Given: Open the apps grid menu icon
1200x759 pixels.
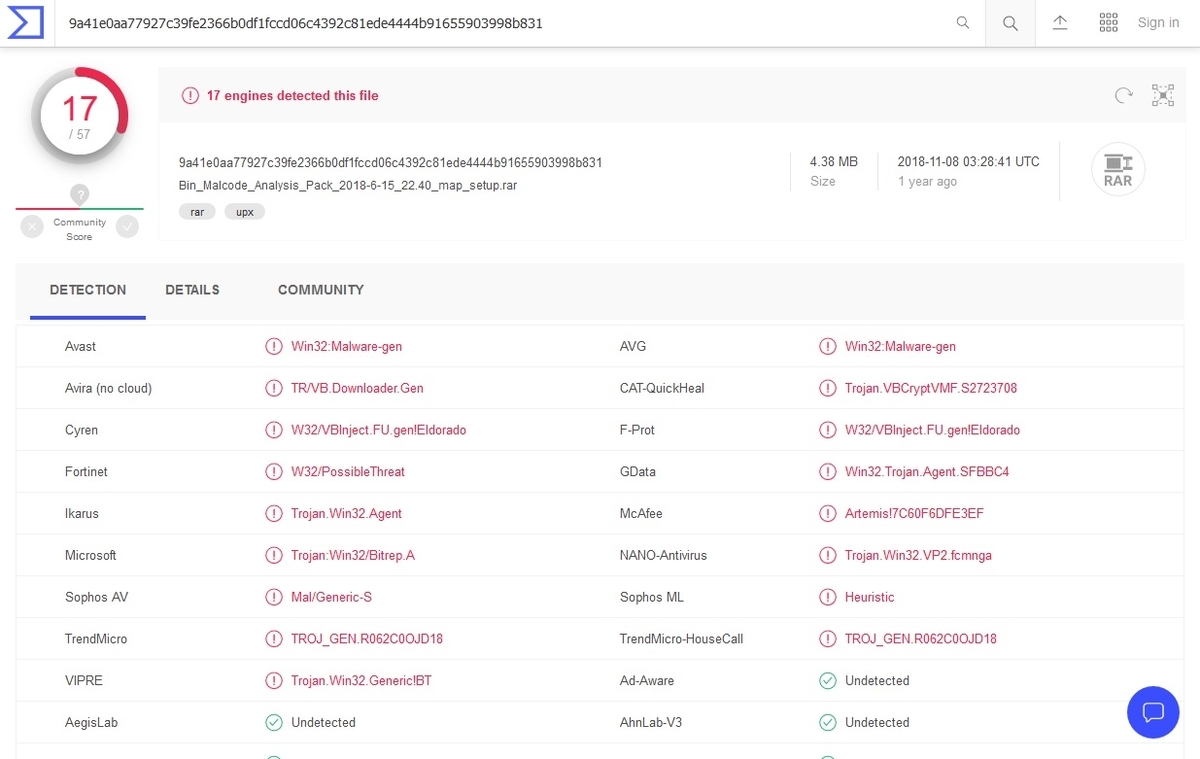Looking at the screenshot, I should [x=1108, y=23].
